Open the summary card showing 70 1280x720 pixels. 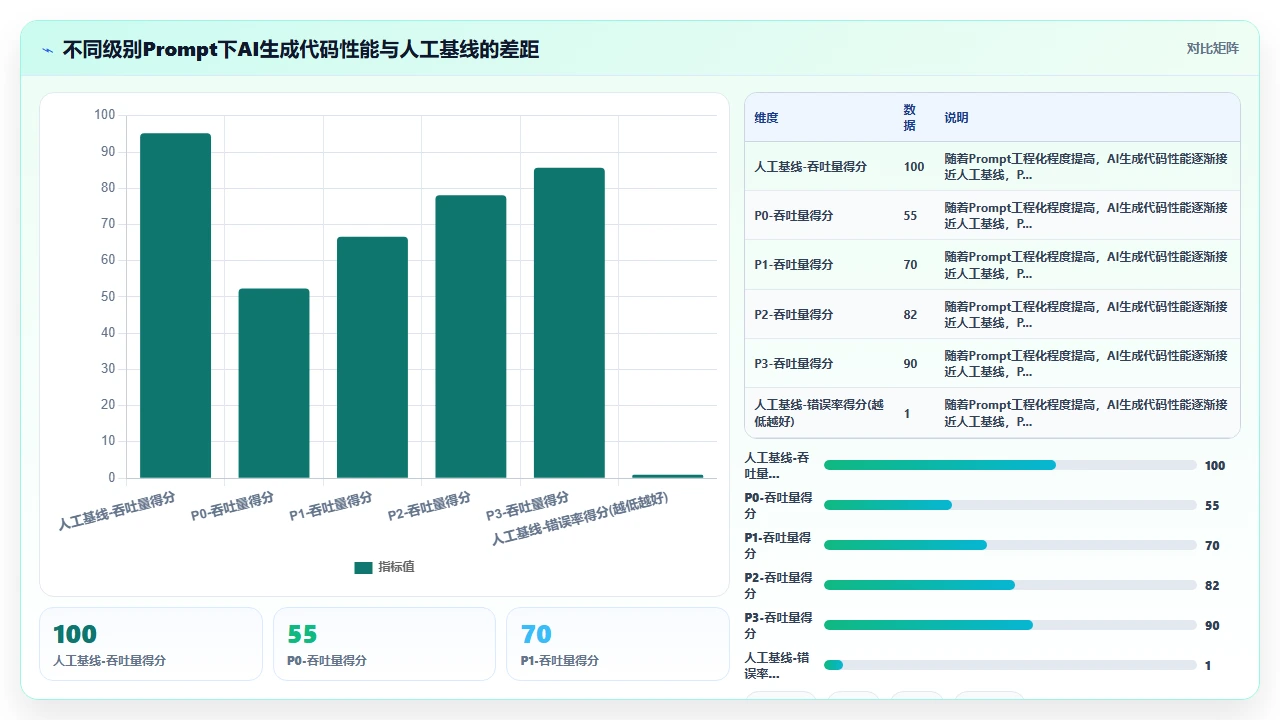click(x=618, y=644)
